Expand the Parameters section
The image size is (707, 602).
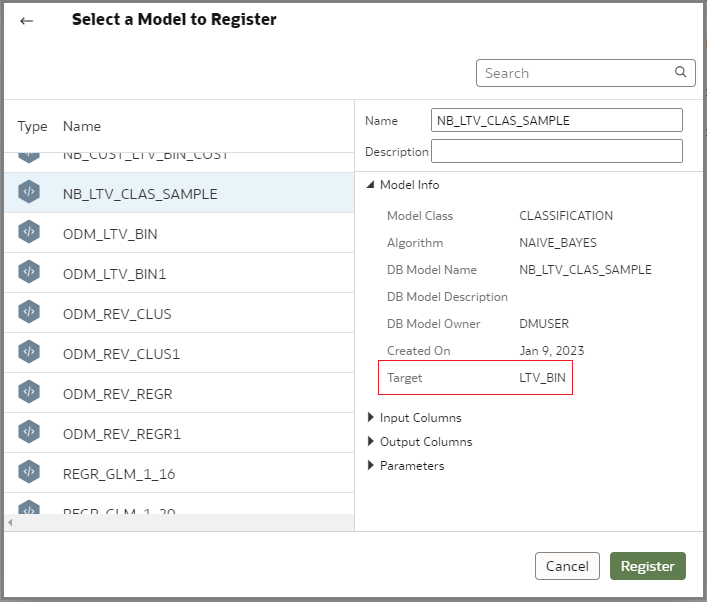[371, 465]
